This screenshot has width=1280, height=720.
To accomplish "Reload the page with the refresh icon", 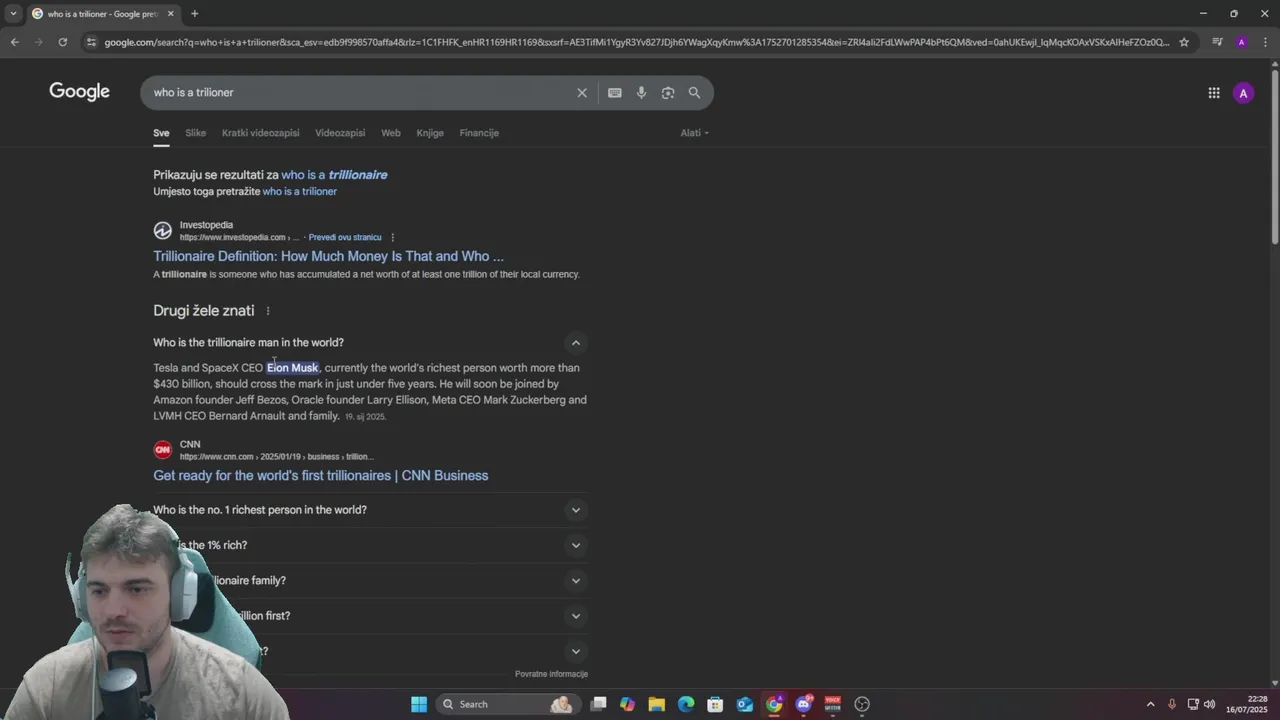I will (x=62, y=42).
